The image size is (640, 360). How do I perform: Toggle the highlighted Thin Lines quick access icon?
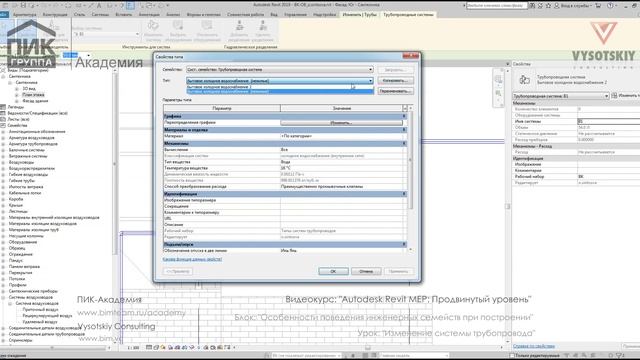pos(130,6)
